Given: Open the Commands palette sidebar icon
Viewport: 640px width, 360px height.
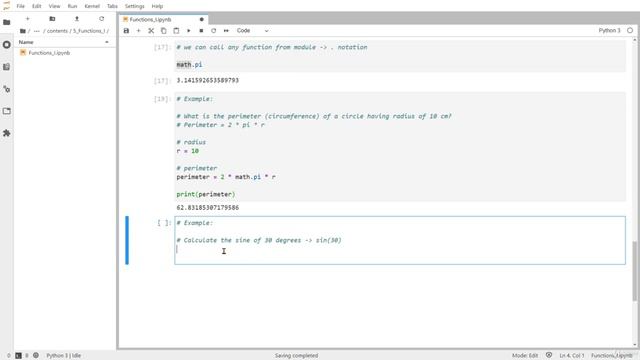Looking at the screenshot, I should coord(7,67).
